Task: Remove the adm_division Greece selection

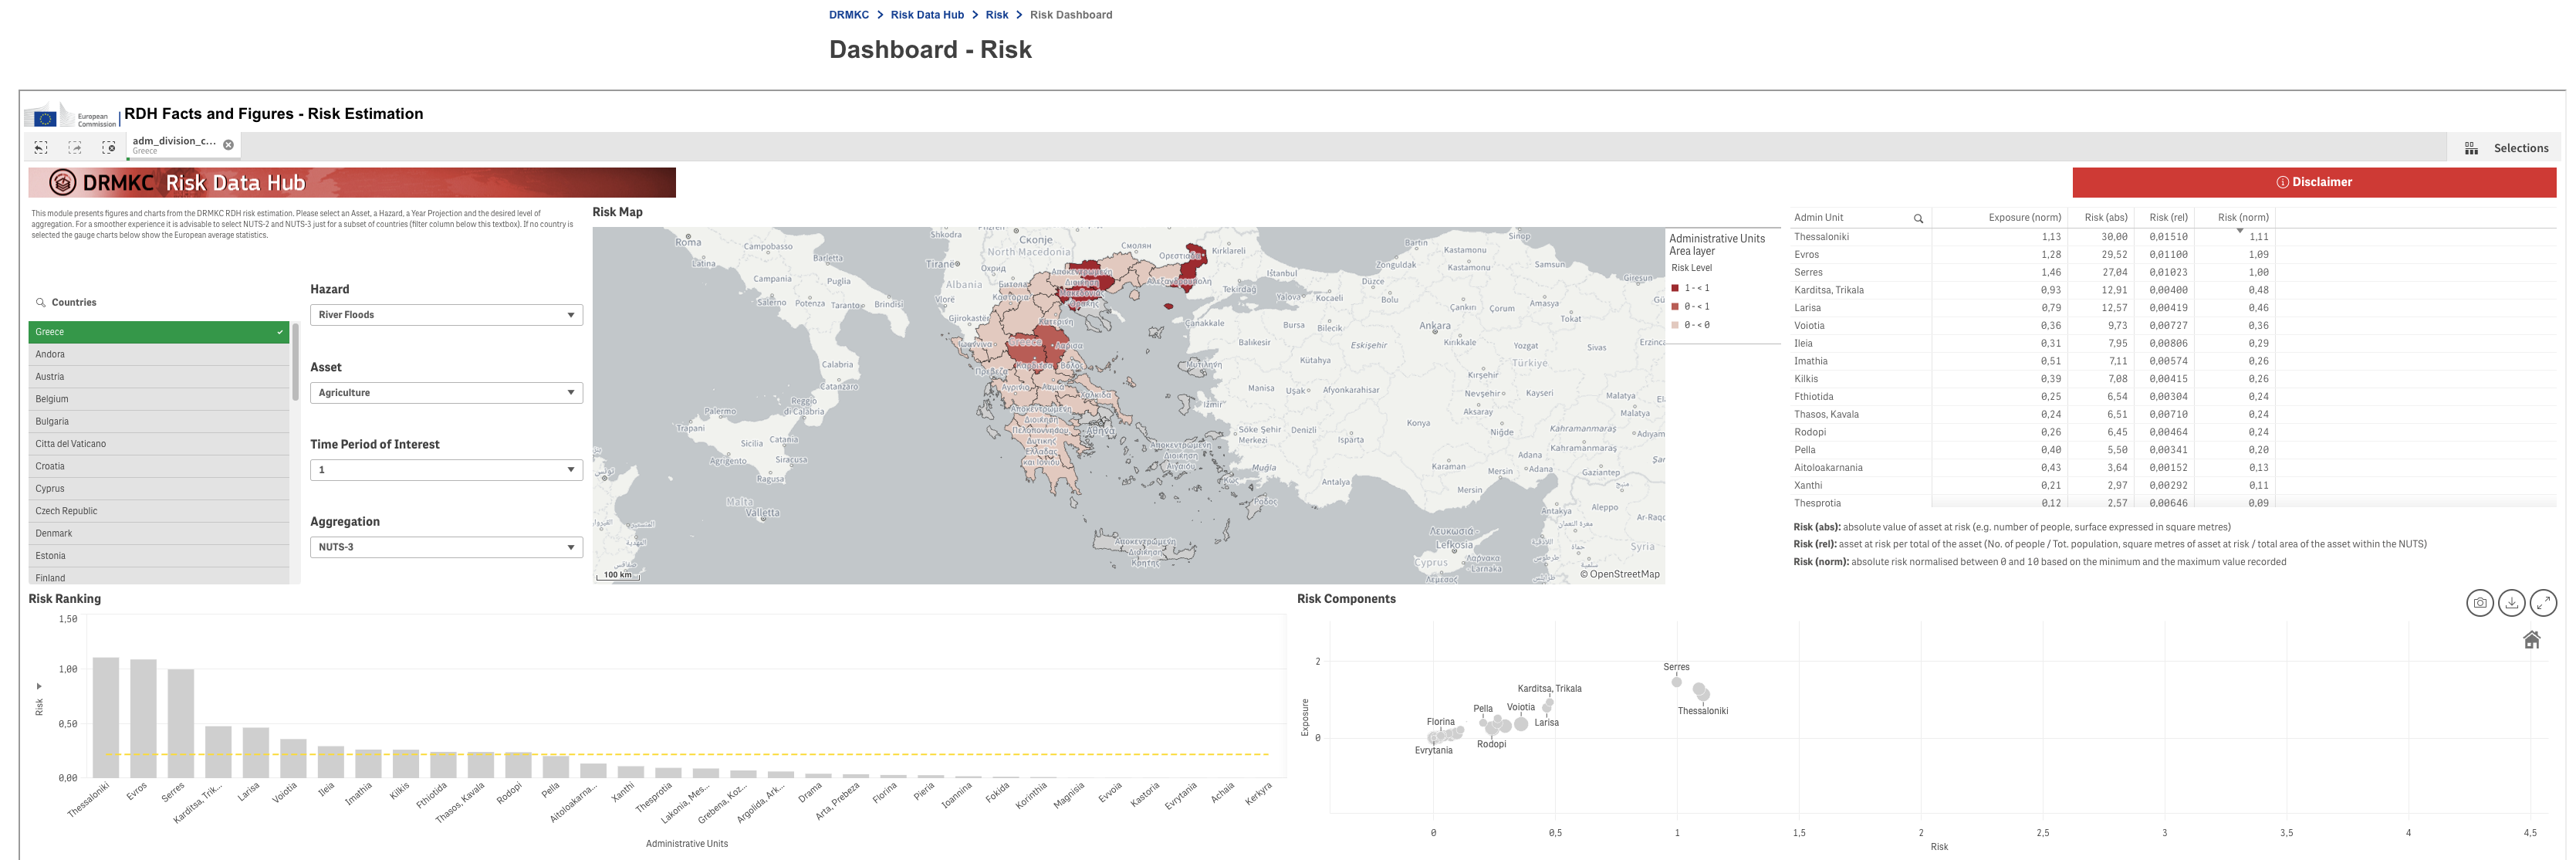Action: click(x=228, y=145)
